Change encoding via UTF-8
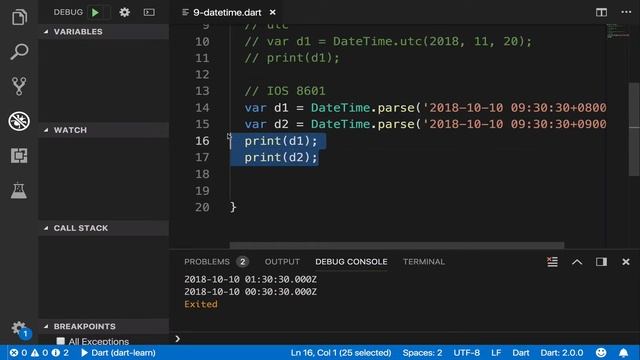The width and height of the screenshot is (640, 360). [466, 353]
